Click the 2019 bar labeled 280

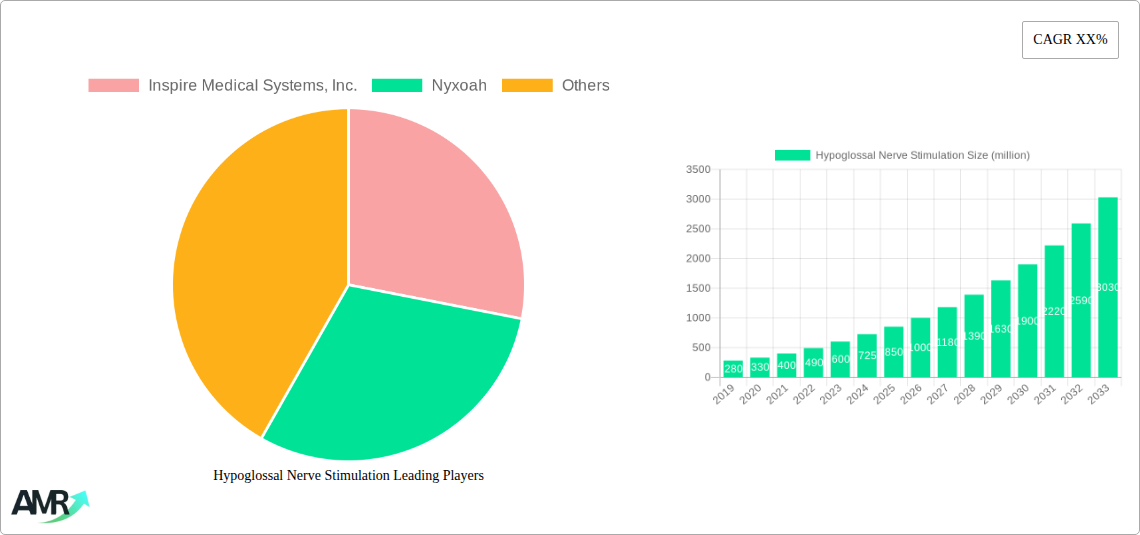pyautogui.click(x=733, y=369)
